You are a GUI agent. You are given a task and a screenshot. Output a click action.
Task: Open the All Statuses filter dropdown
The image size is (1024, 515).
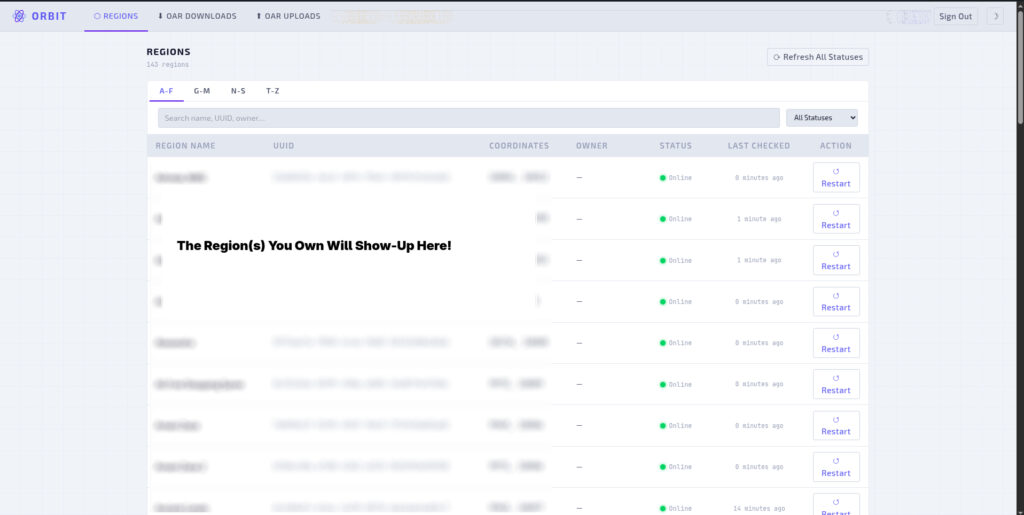point(821,118)
